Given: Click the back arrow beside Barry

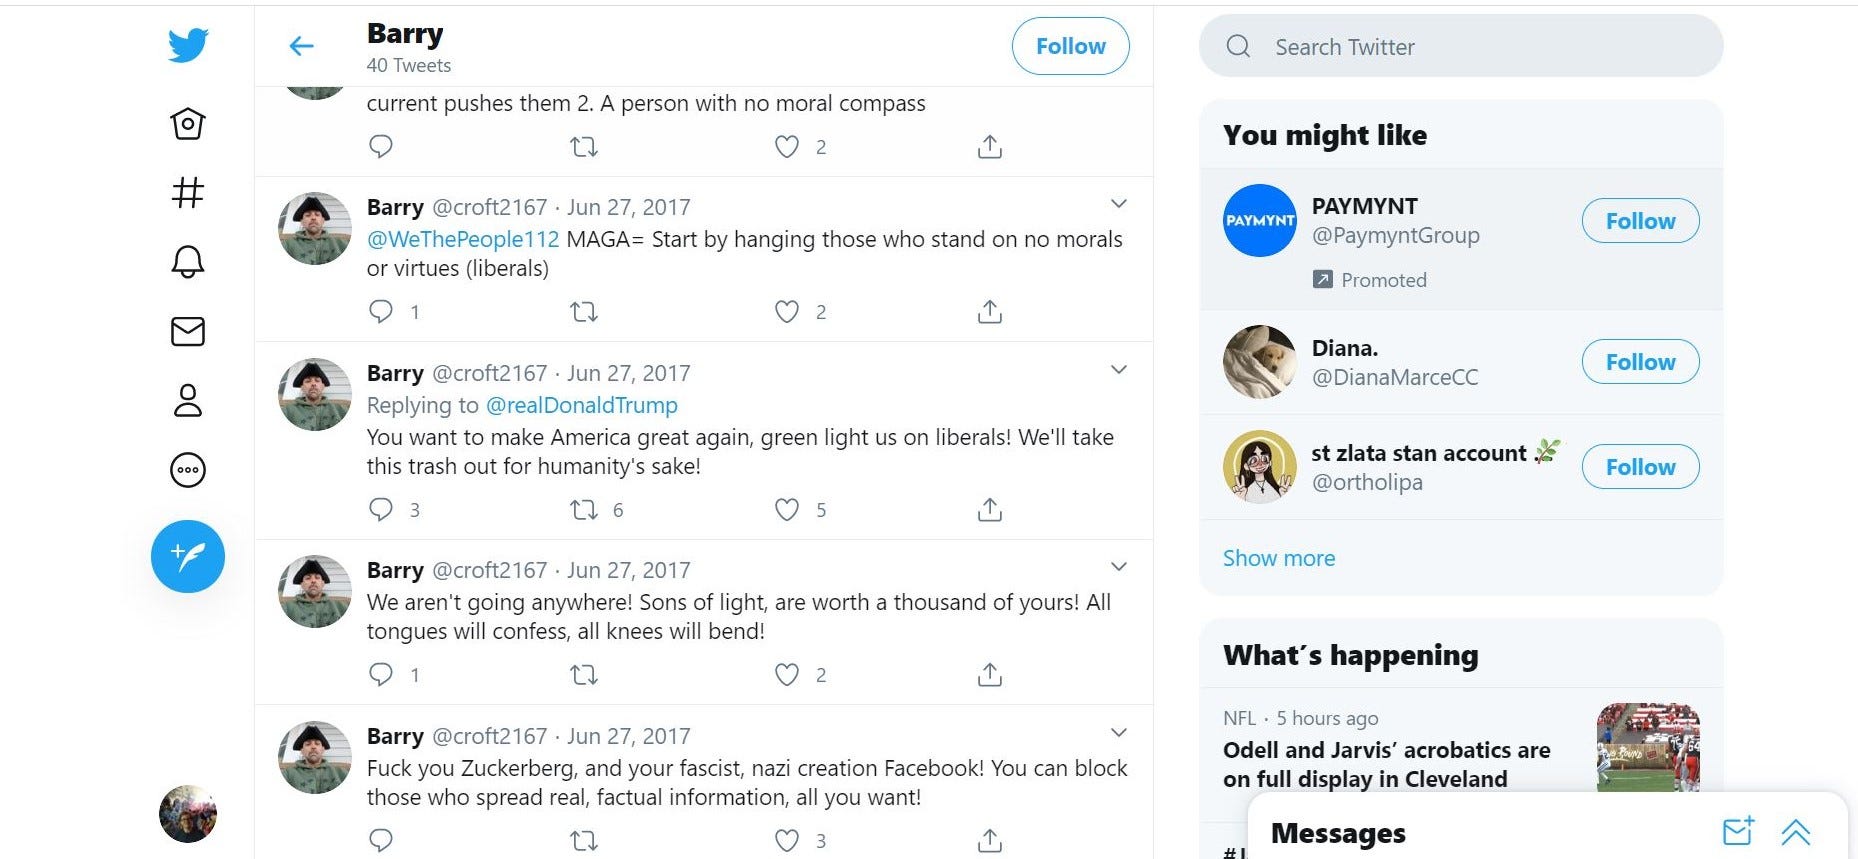Looking at the screenshot, I should point(301,46).
